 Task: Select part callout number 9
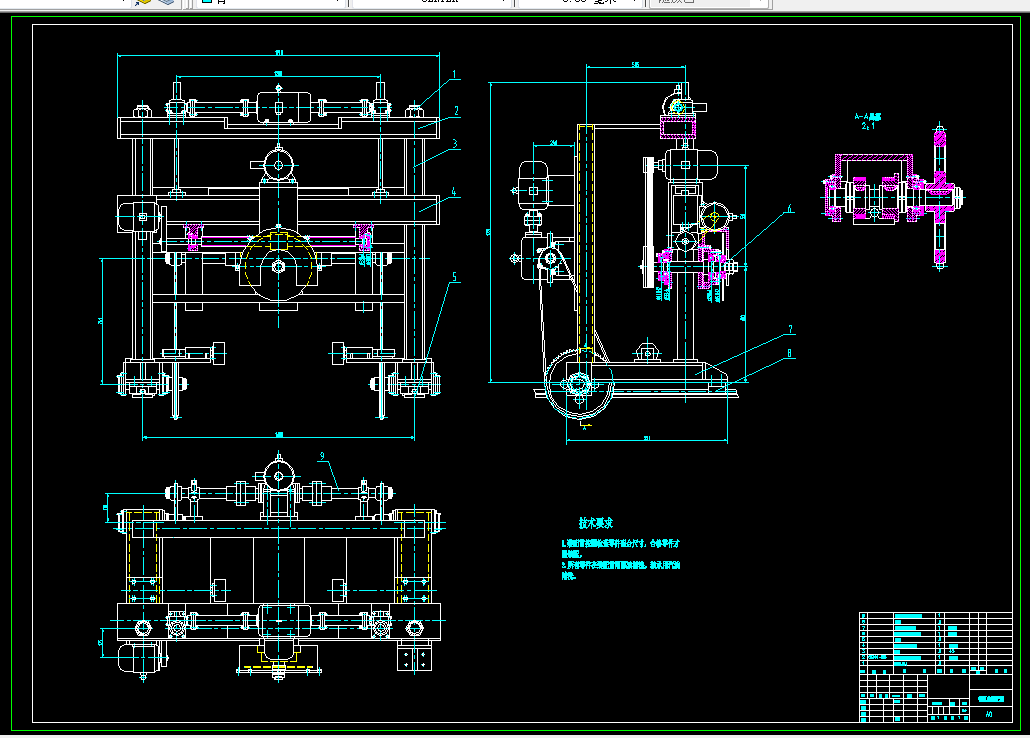[323, 456]
